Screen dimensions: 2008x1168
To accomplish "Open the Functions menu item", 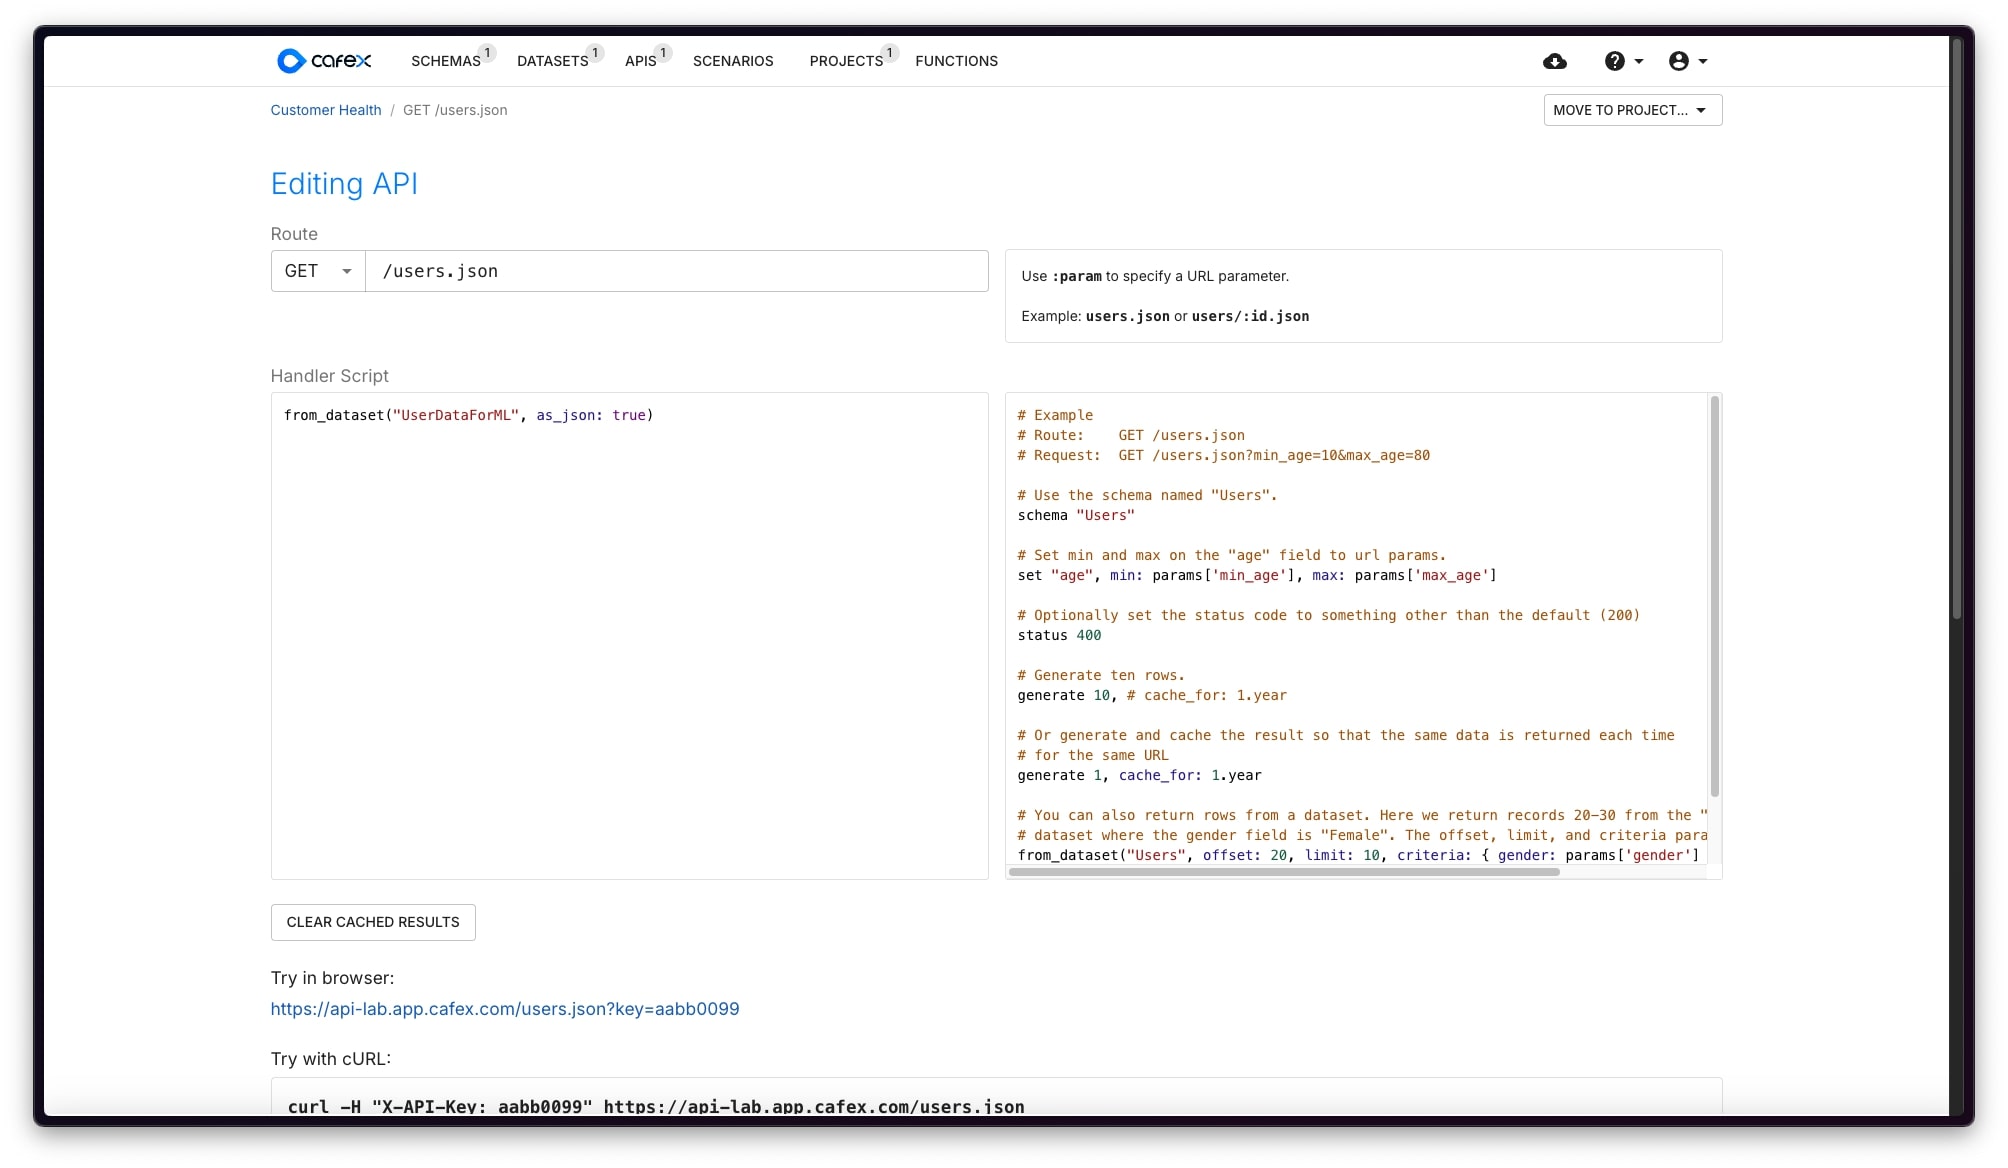I will point(956,61).
